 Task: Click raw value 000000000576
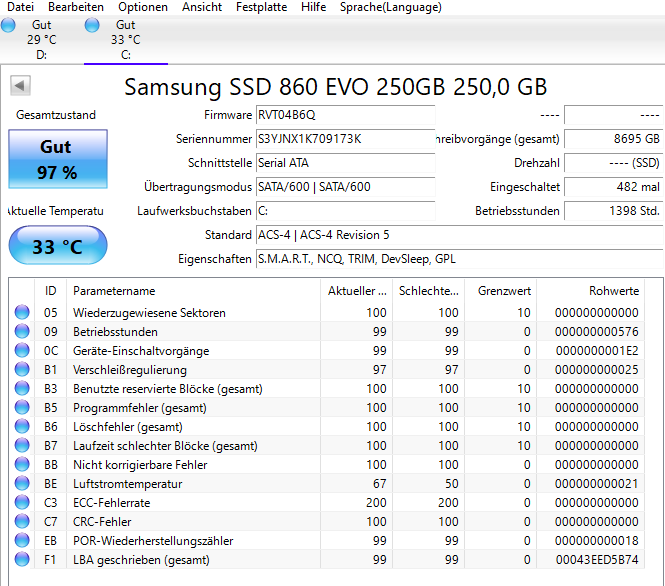point(597,332)
